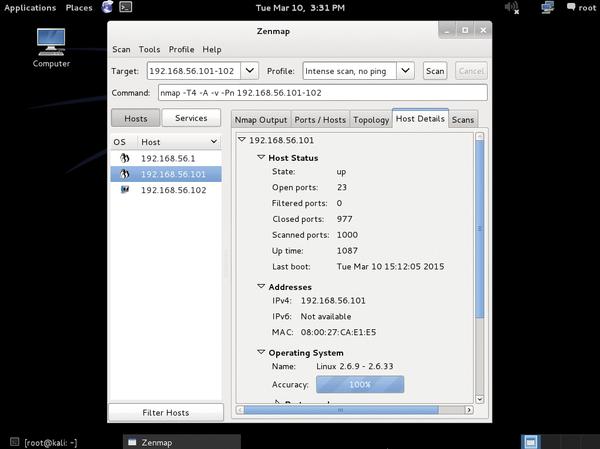Viewport: 600px width, 449px height.
Task: Click the vertical scrollbar in Host Details
Action: click(x=479, y=229)
